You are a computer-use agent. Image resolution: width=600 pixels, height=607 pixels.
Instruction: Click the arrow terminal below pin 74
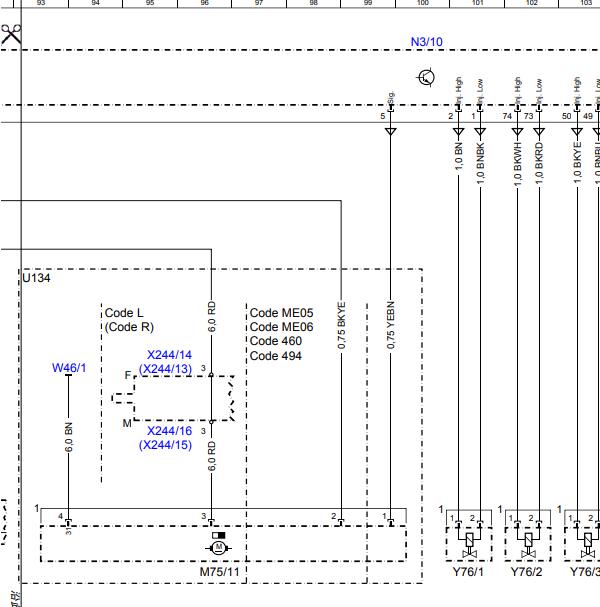518,132
